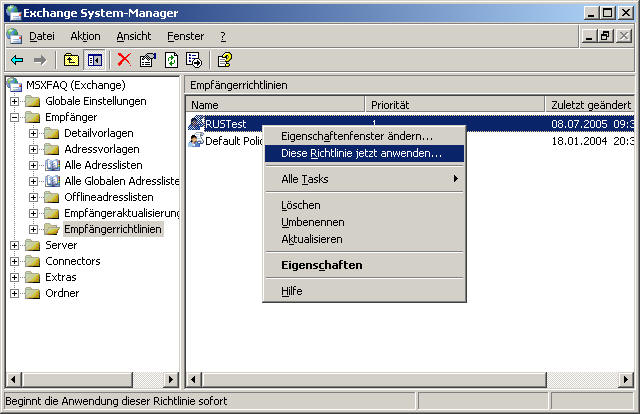Click the MSXFAQ (Exchange) root icon
Image resolution: width=640 pixels, height=414 pixels.
pos(15,85)
